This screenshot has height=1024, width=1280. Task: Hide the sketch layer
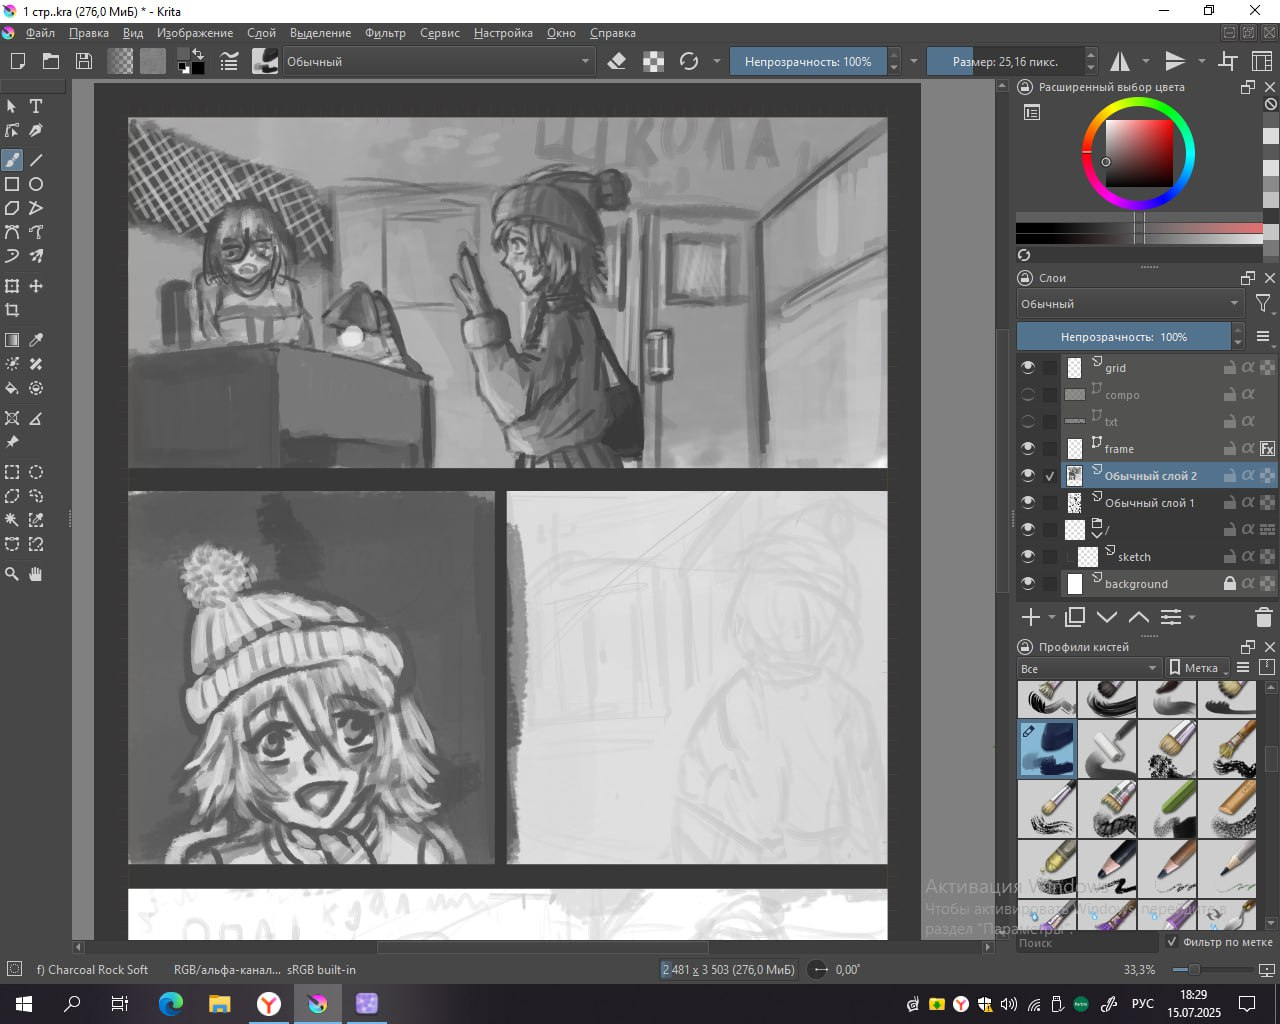[1028, 556]
